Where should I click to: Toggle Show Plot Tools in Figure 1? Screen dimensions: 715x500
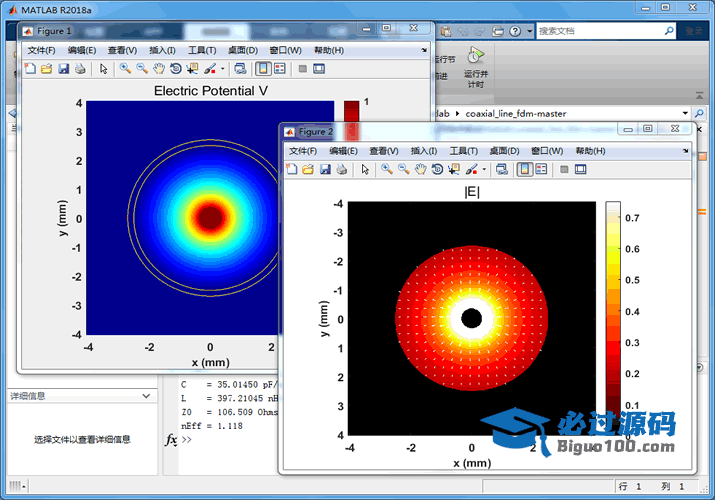tap(319, 69)
